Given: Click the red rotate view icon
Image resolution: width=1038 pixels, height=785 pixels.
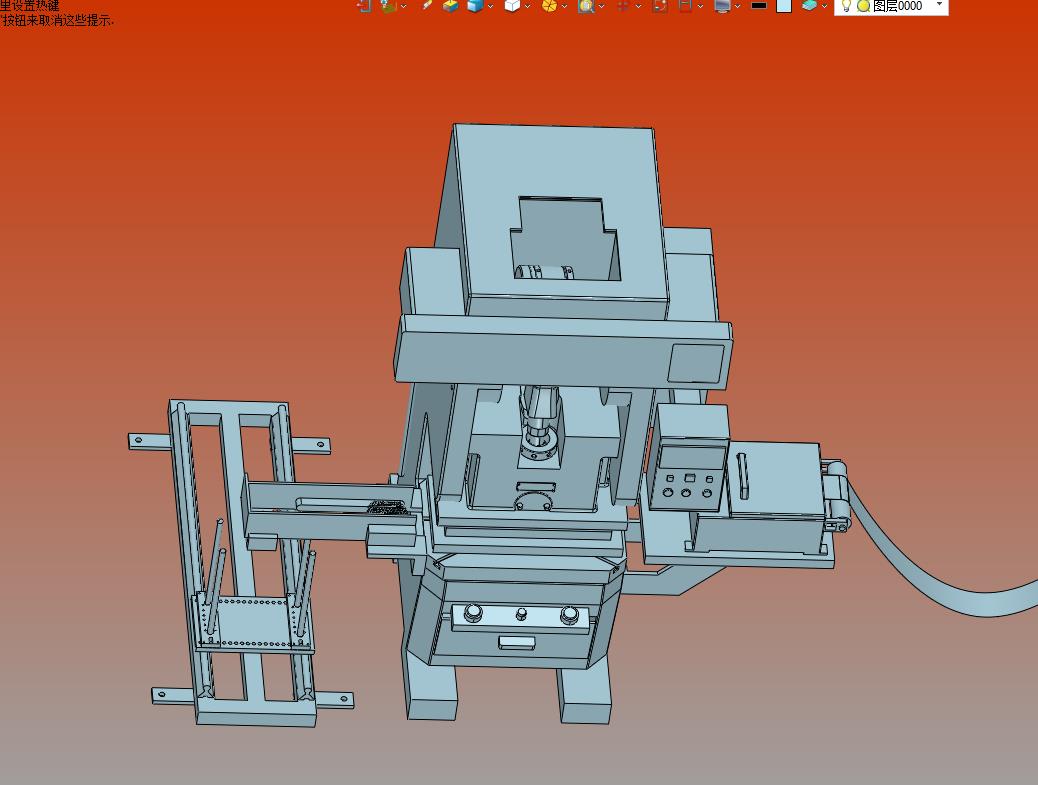Looking at the screenshot, I should [660, 6].
